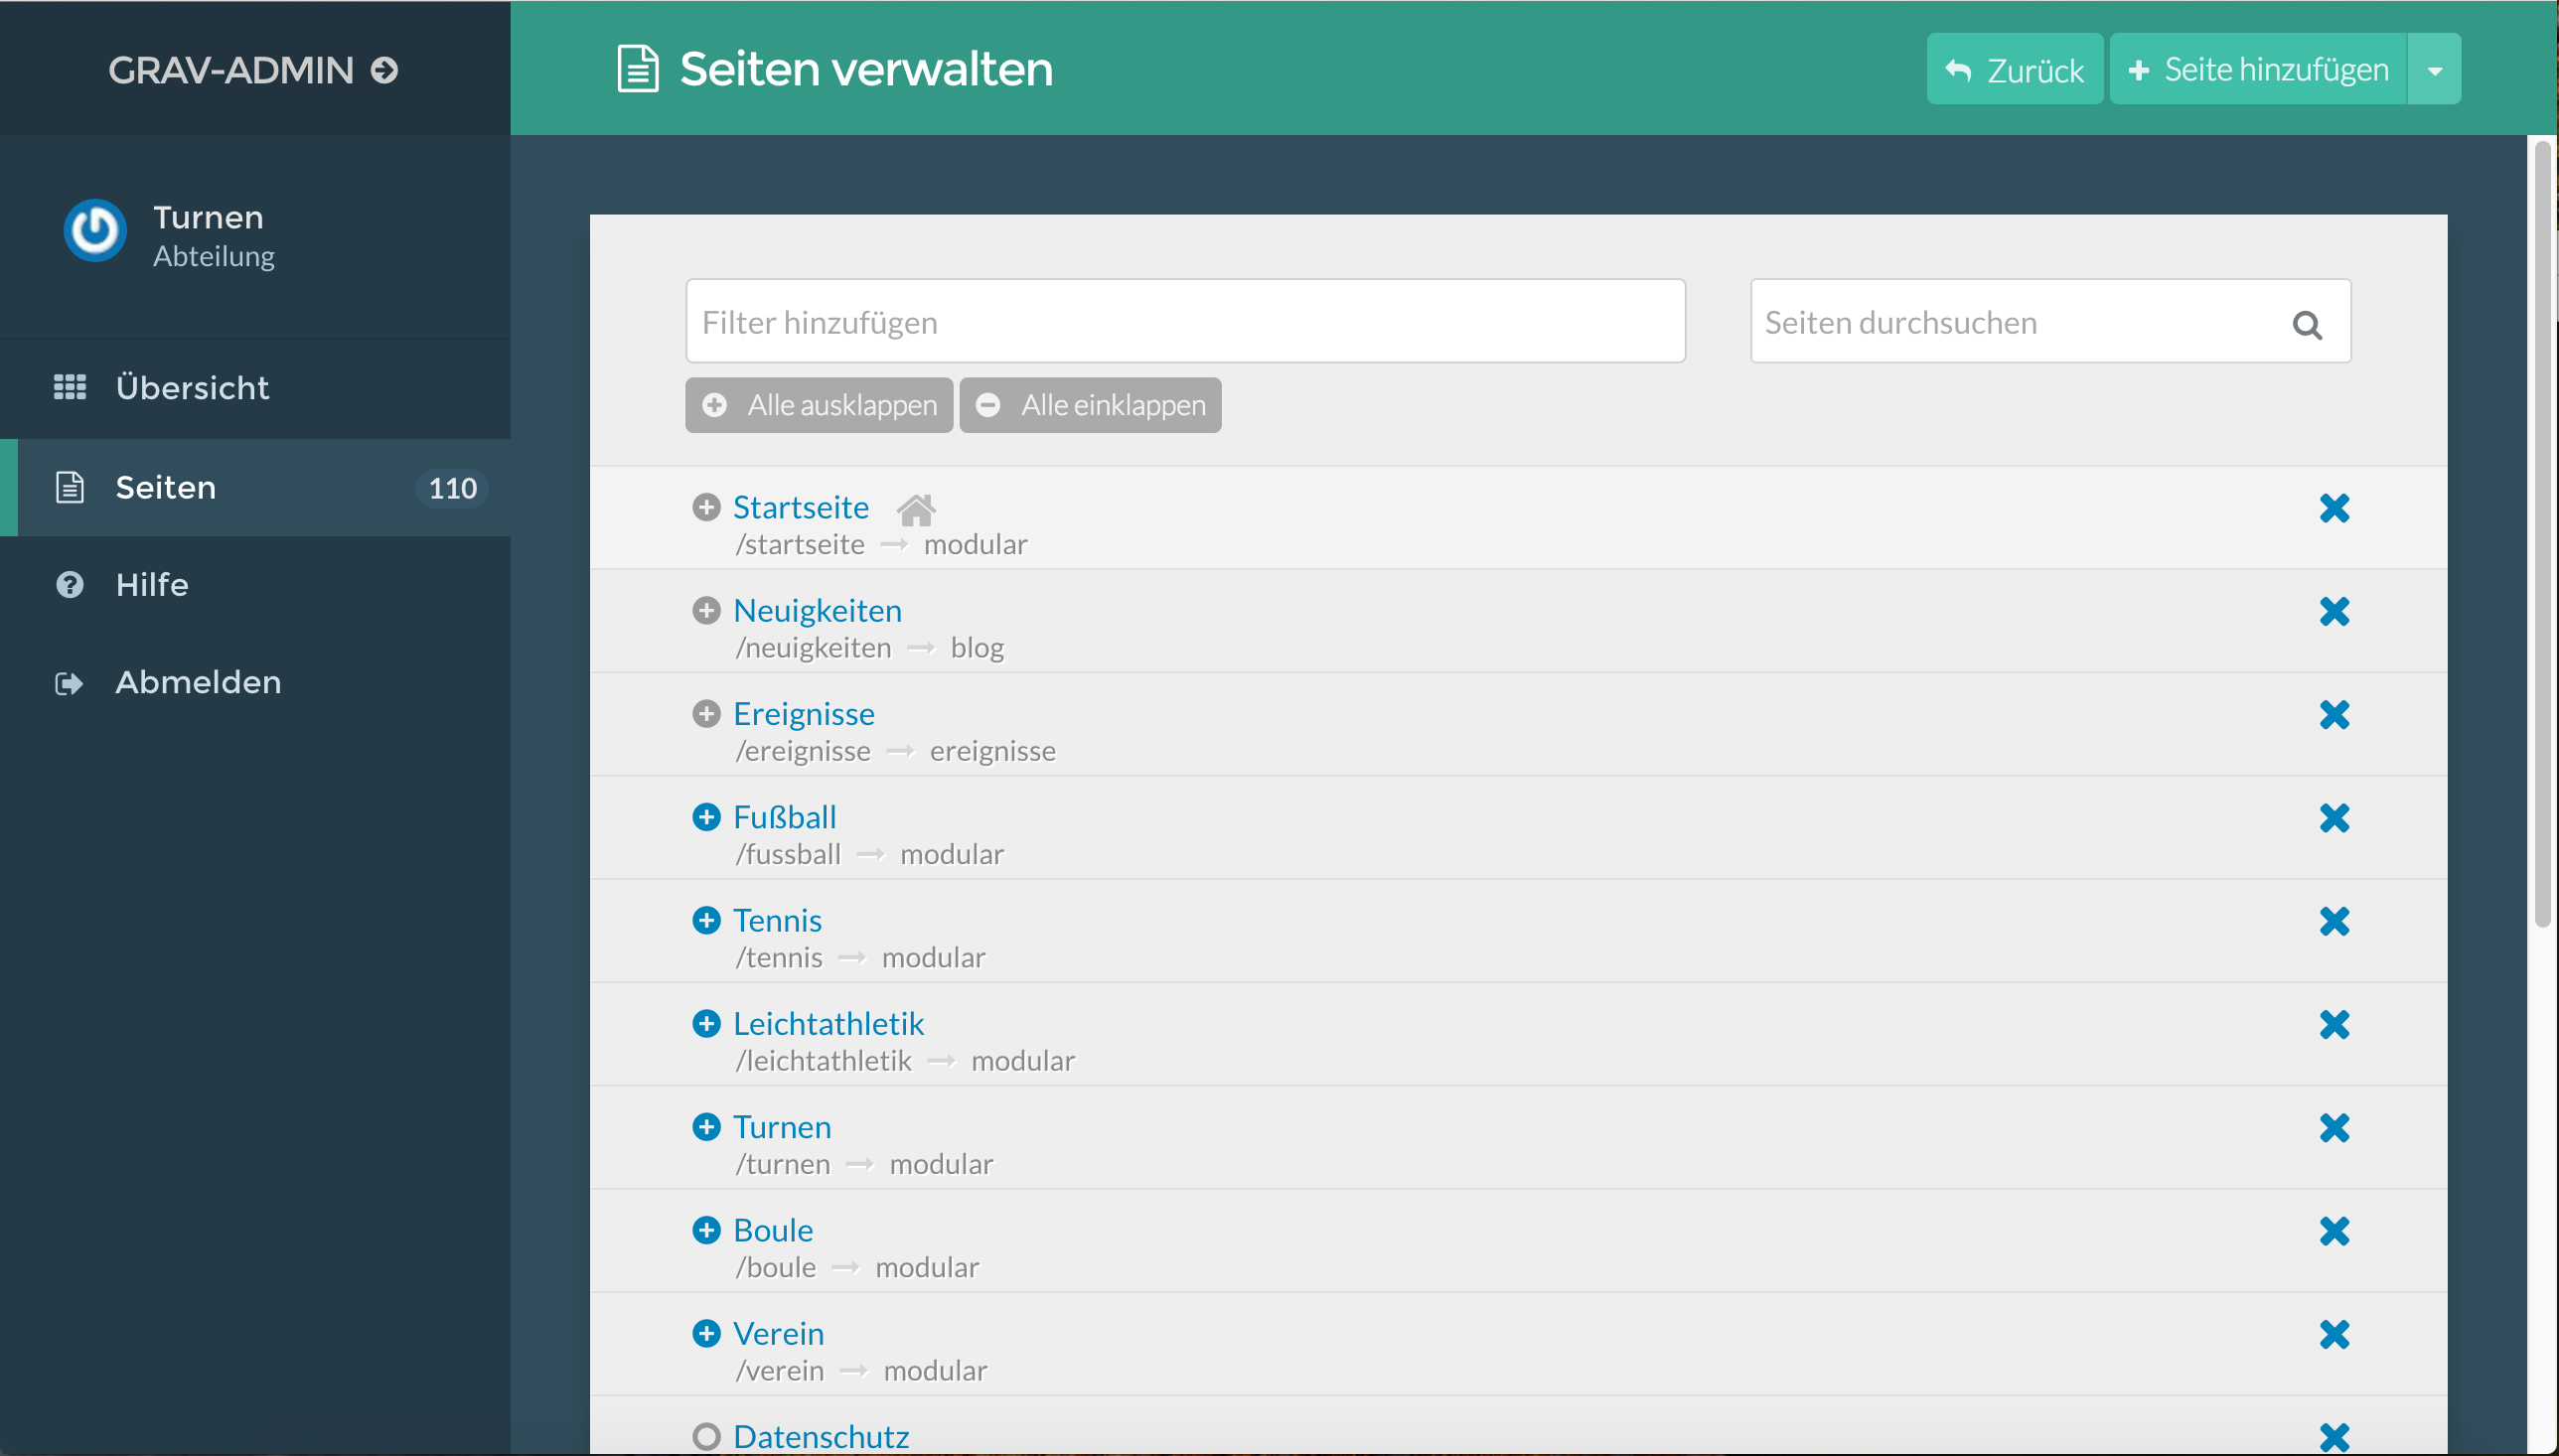This screenshot has width=2559, height=1456.
Task: Expand the Fußball page tree
Action: point(706,817)
